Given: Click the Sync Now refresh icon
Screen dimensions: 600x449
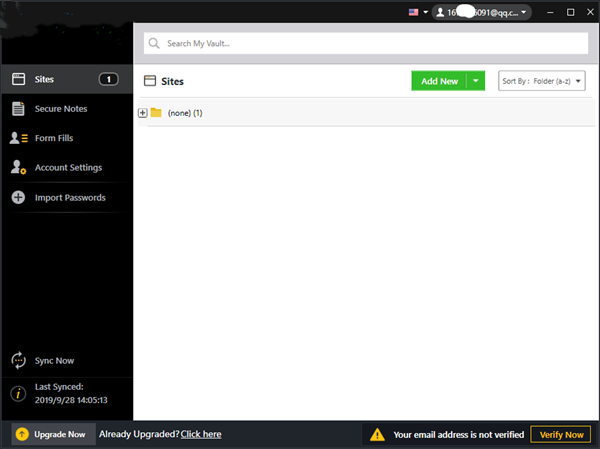Looking at the screenshot, I should [x=18, y=361].
